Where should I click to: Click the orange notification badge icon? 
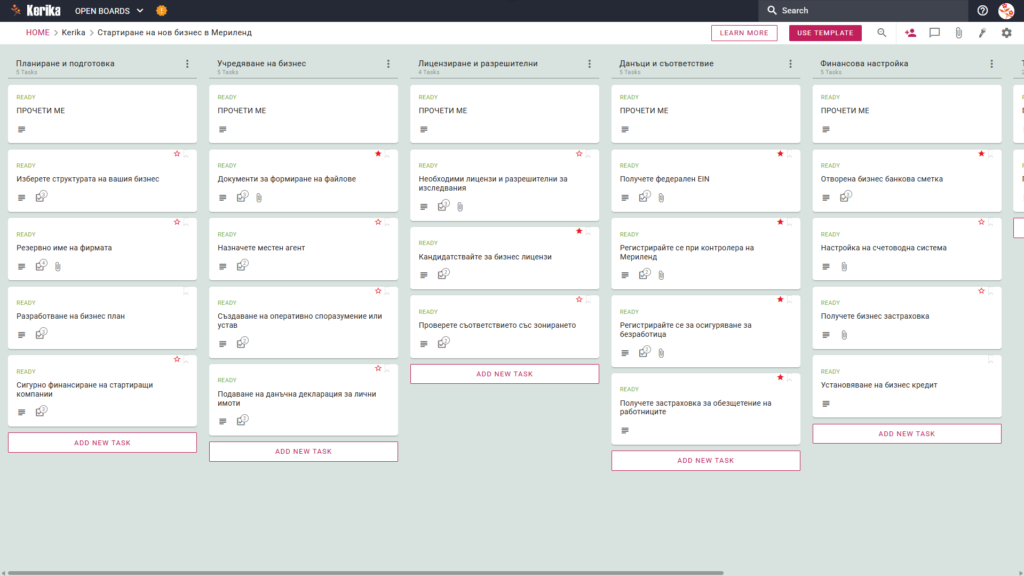(161, 10)
